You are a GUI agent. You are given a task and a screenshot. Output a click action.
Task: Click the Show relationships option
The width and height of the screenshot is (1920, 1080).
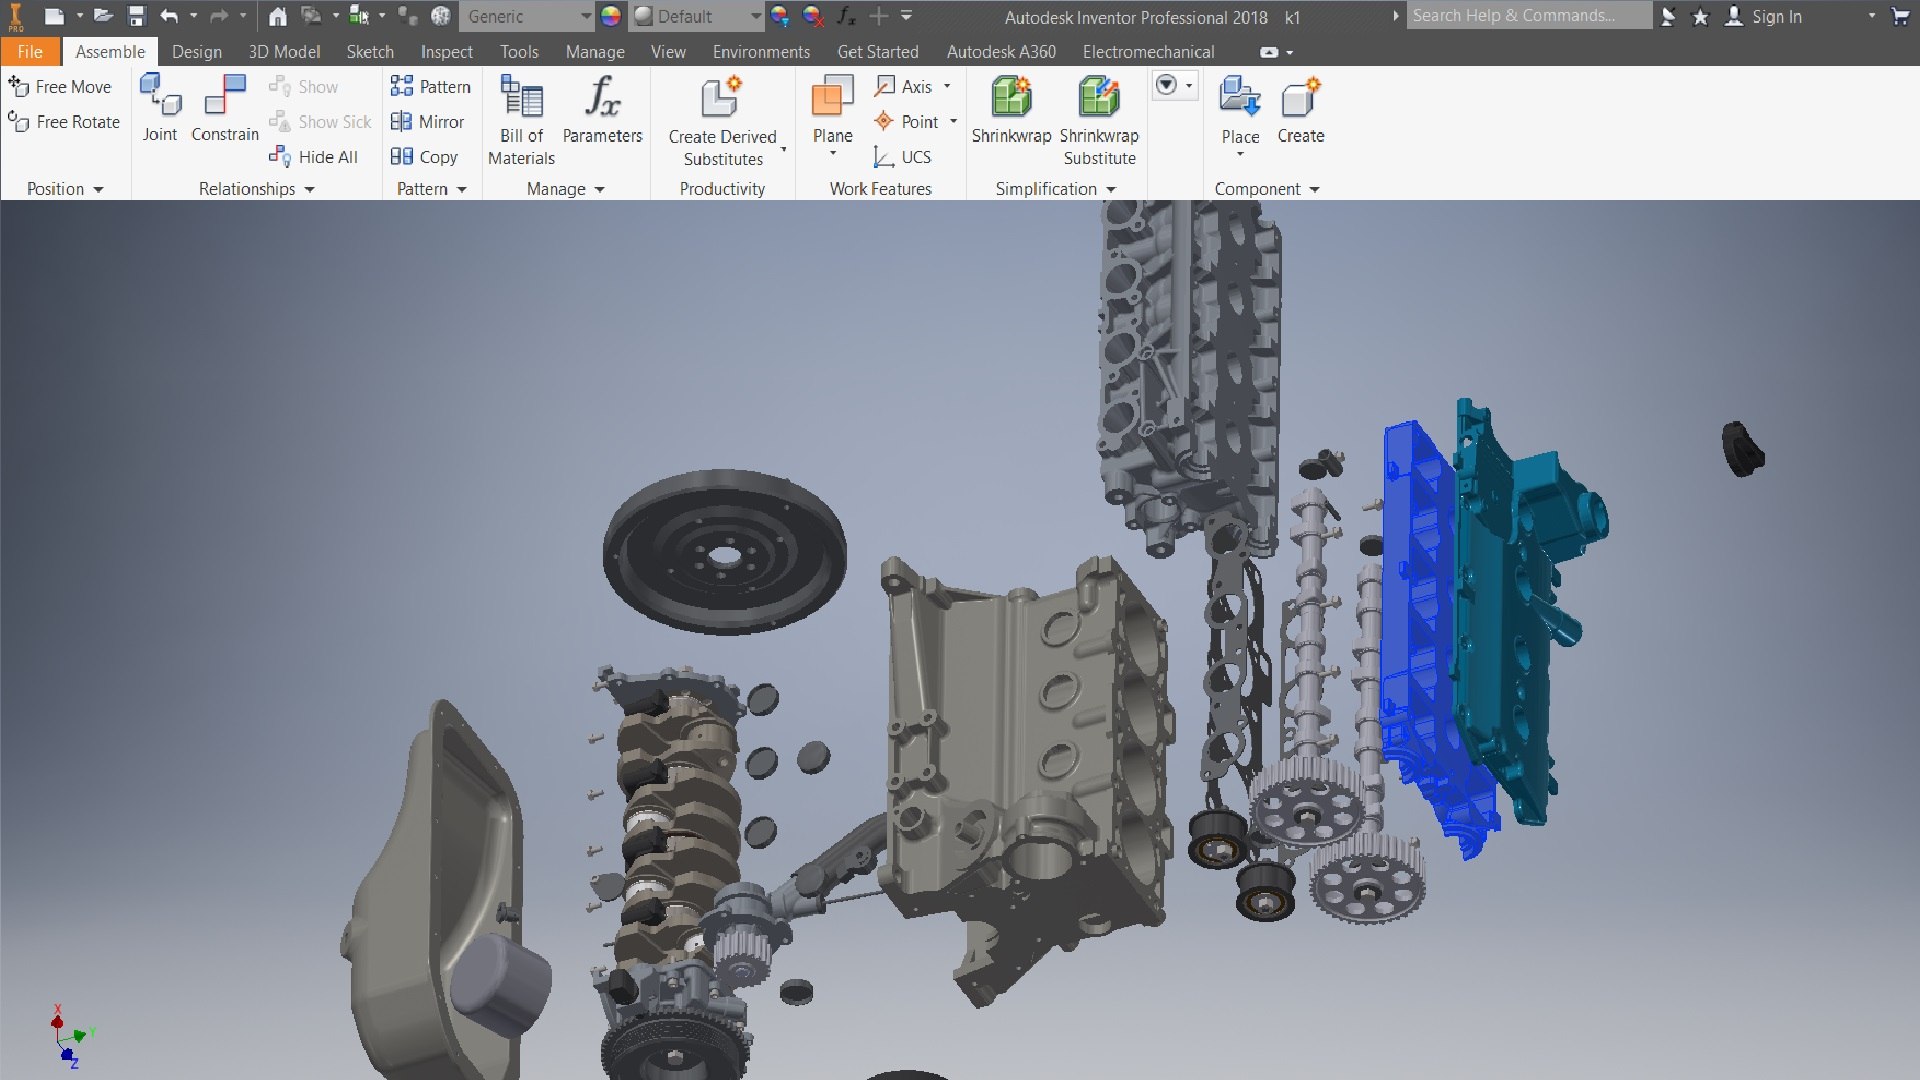click(x=304, y=87)
